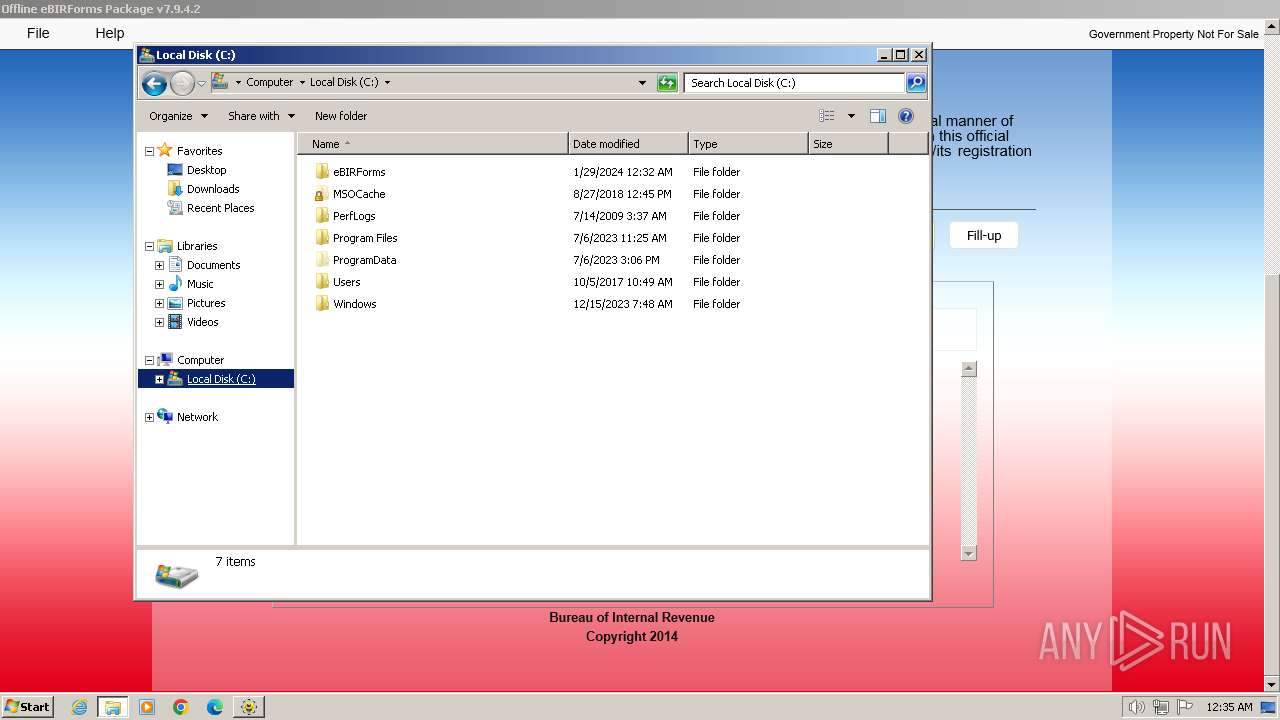Open Recent Places in Favorites
Image resolution: width=1280 pixels, height=720 pixels.
(x=221, y=208)
